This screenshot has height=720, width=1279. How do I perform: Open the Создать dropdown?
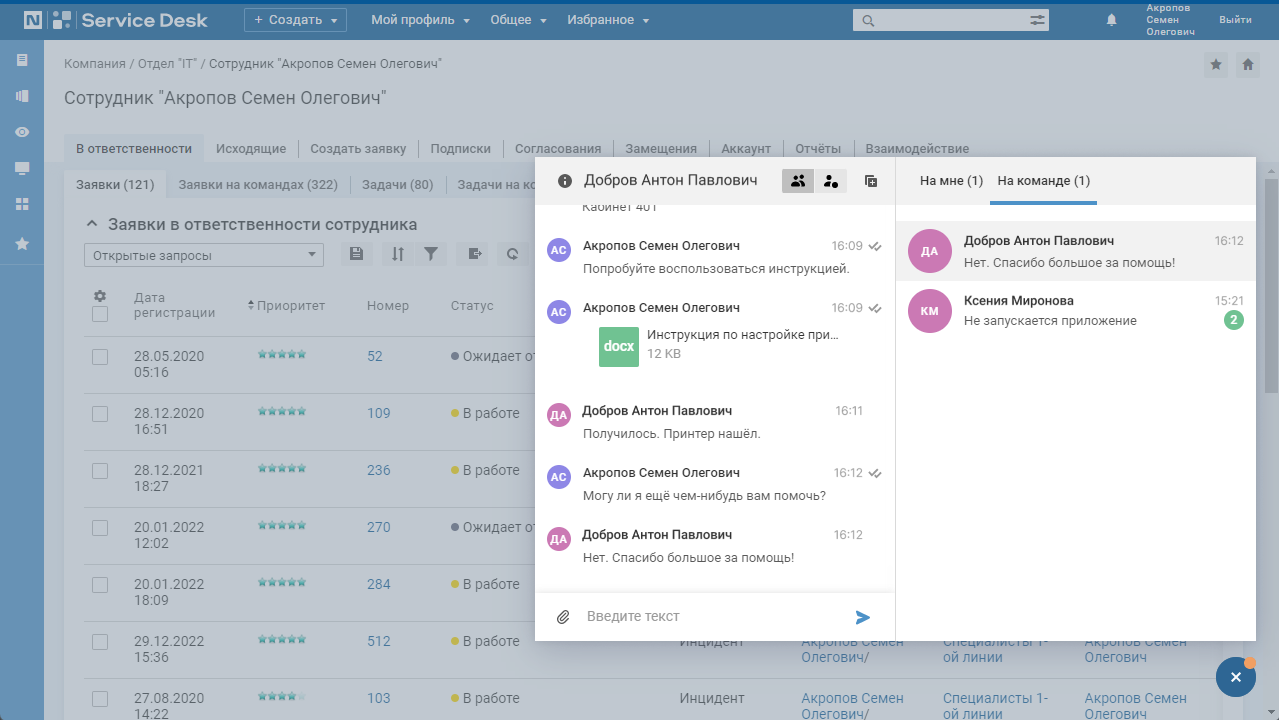click(x=295, y=20)
